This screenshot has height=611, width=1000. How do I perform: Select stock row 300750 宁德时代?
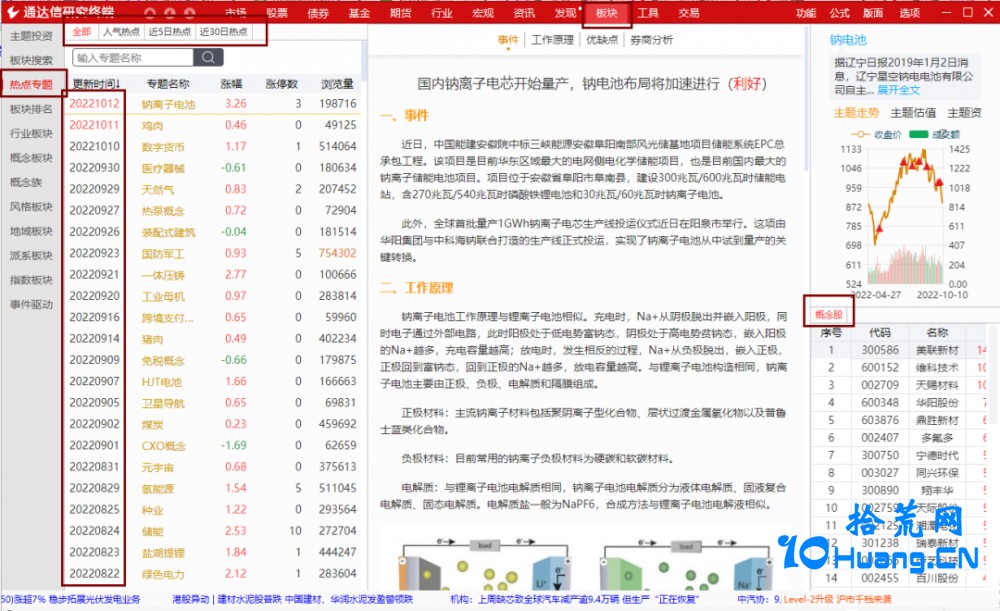[x=899, y=455]
